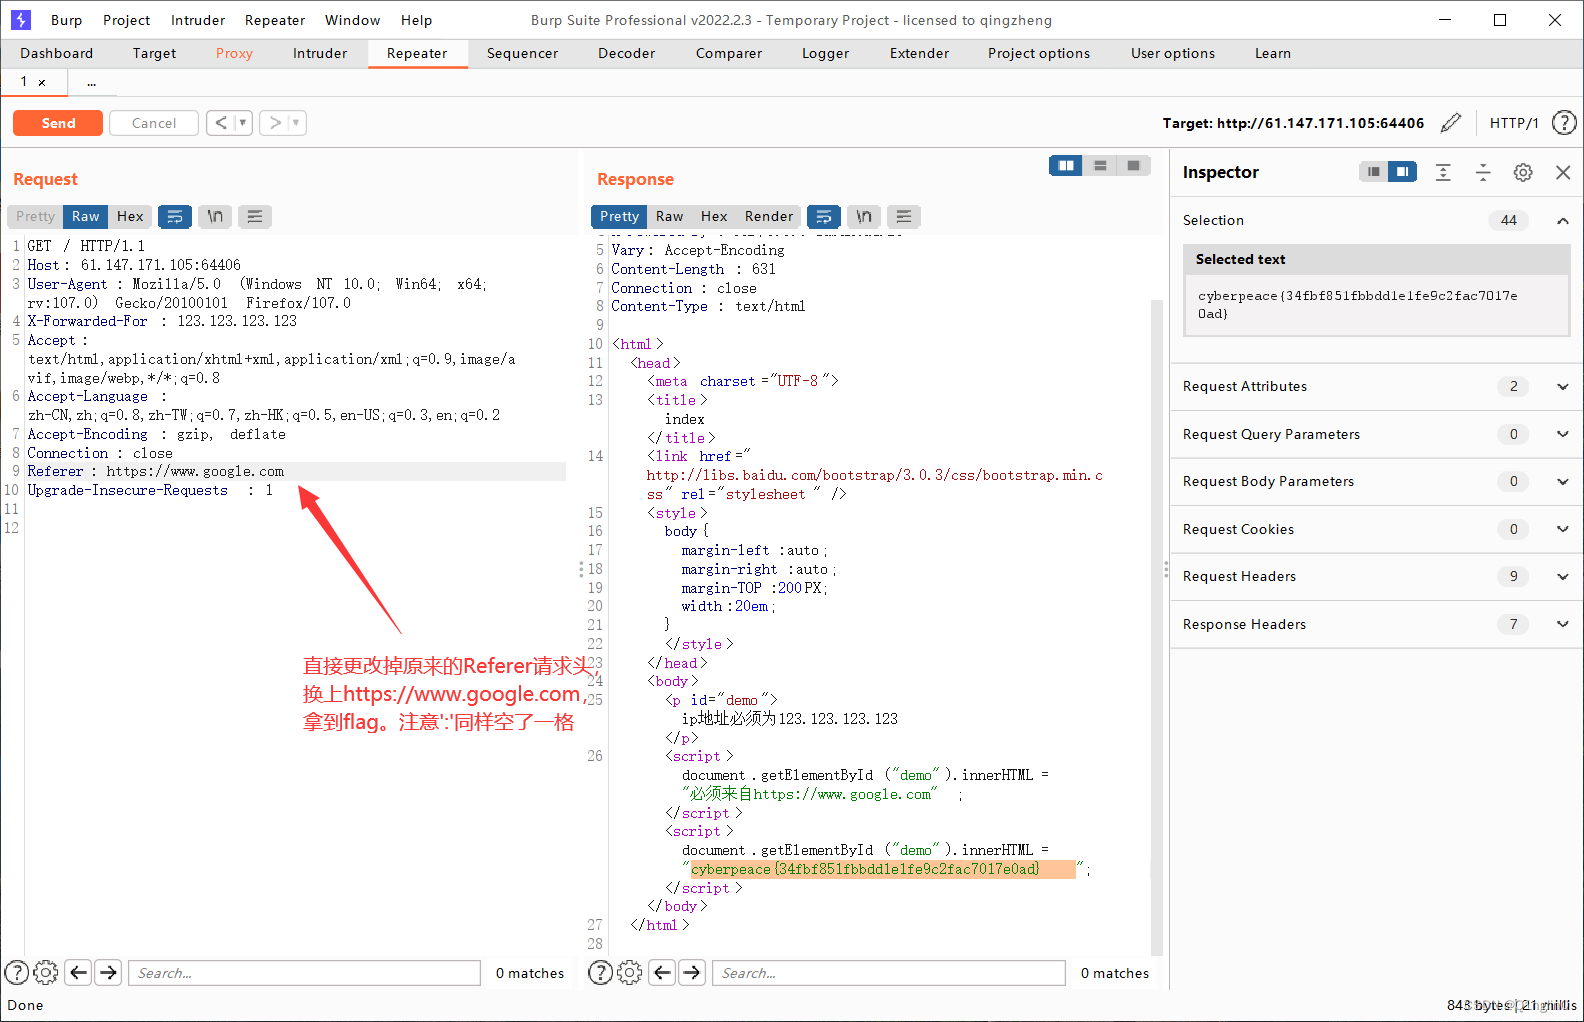Image resolution: width=1584 pixels, height=1022 pixels.
Task: Expand Request Query Parameters section
Action: tap(1562, 434)
